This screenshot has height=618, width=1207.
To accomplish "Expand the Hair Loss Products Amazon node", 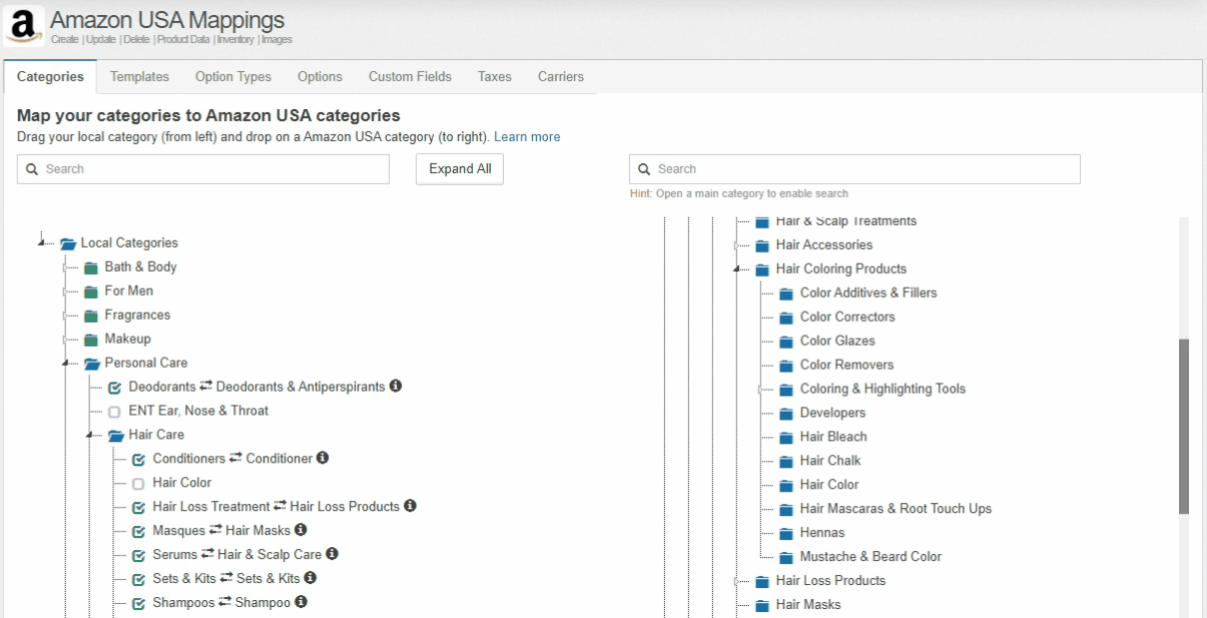I will pos(737,581).
